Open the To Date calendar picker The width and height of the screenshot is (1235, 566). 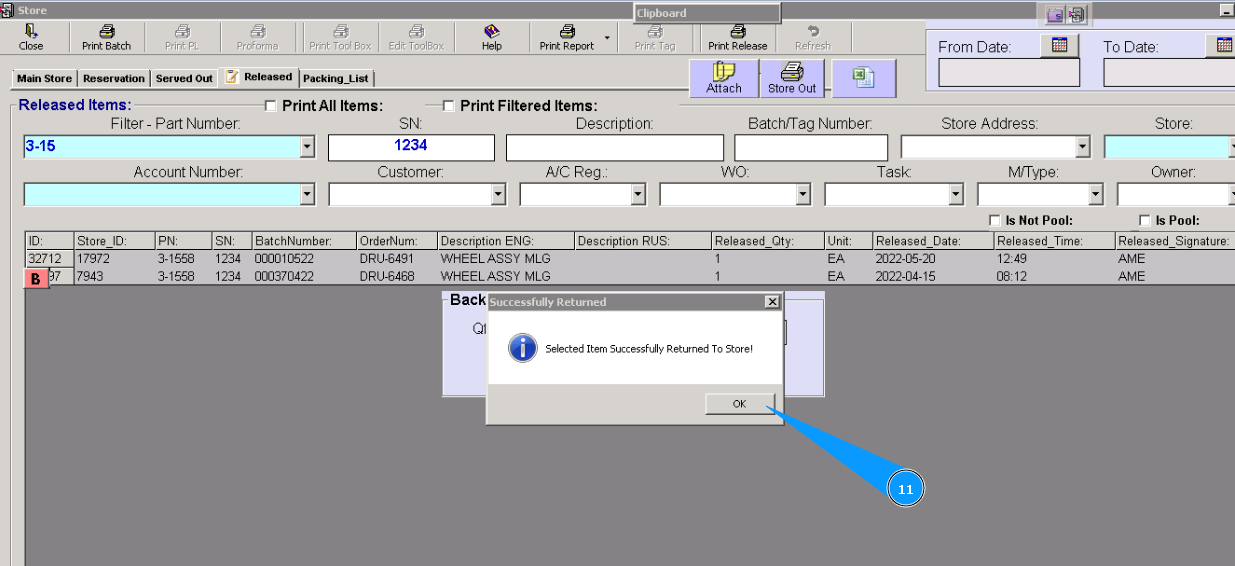coord(1224,45)
